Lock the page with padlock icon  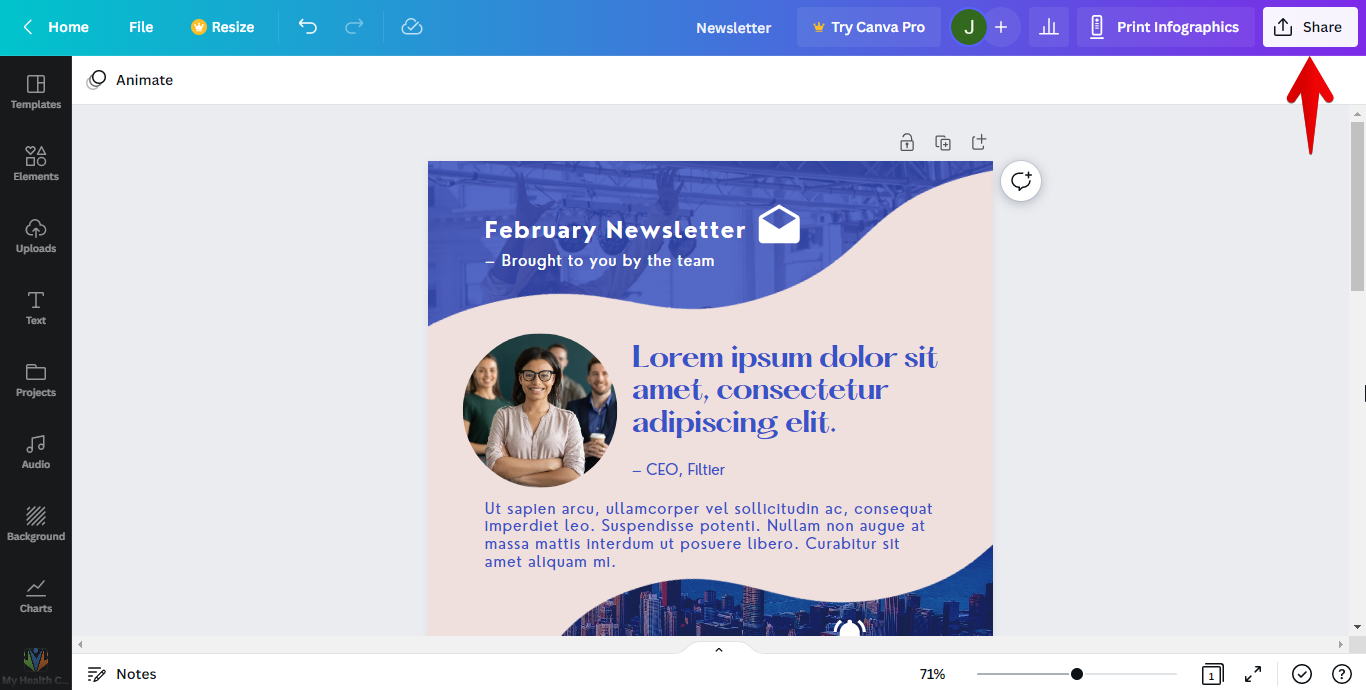coord(907,142)
